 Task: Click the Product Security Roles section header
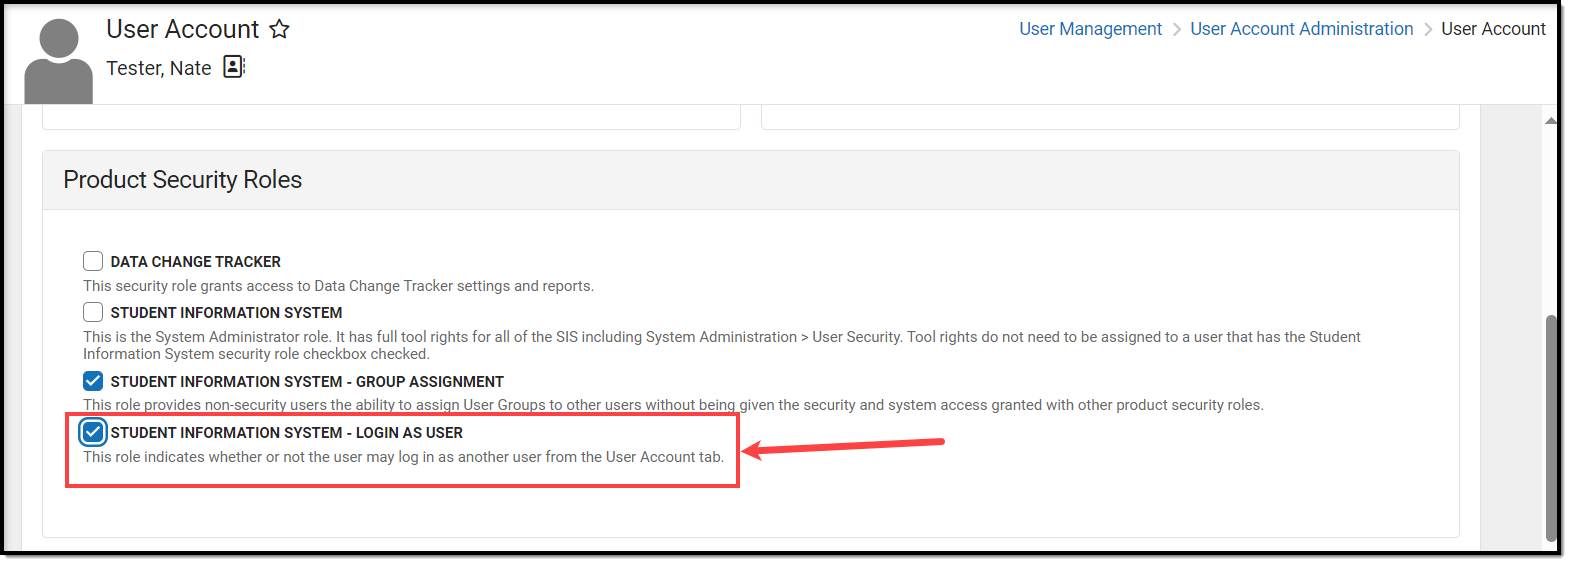point(183,180)
